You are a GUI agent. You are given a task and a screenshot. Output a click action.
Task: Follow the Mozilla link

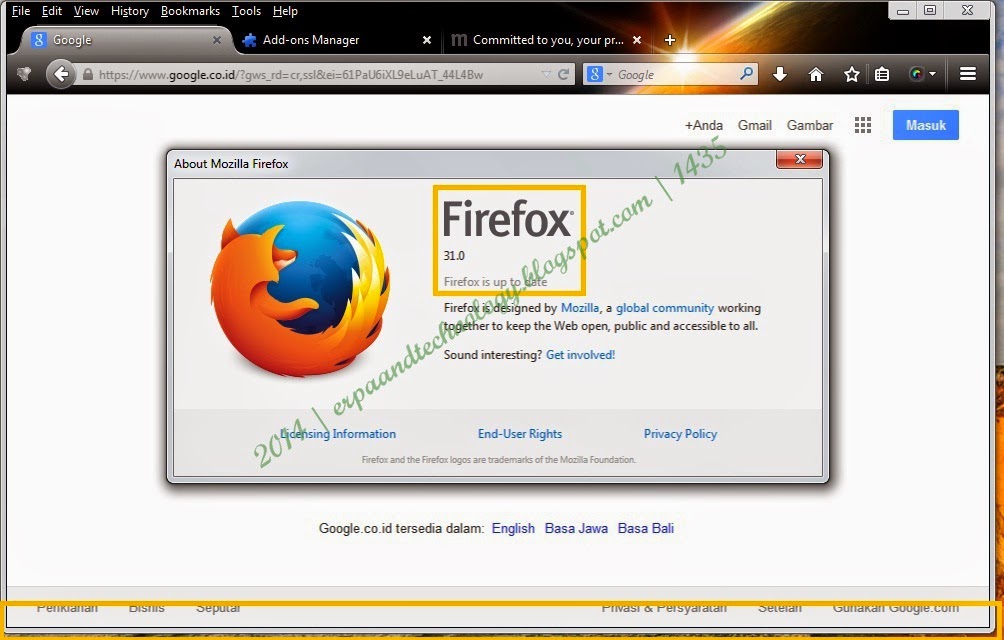[579, 308]
